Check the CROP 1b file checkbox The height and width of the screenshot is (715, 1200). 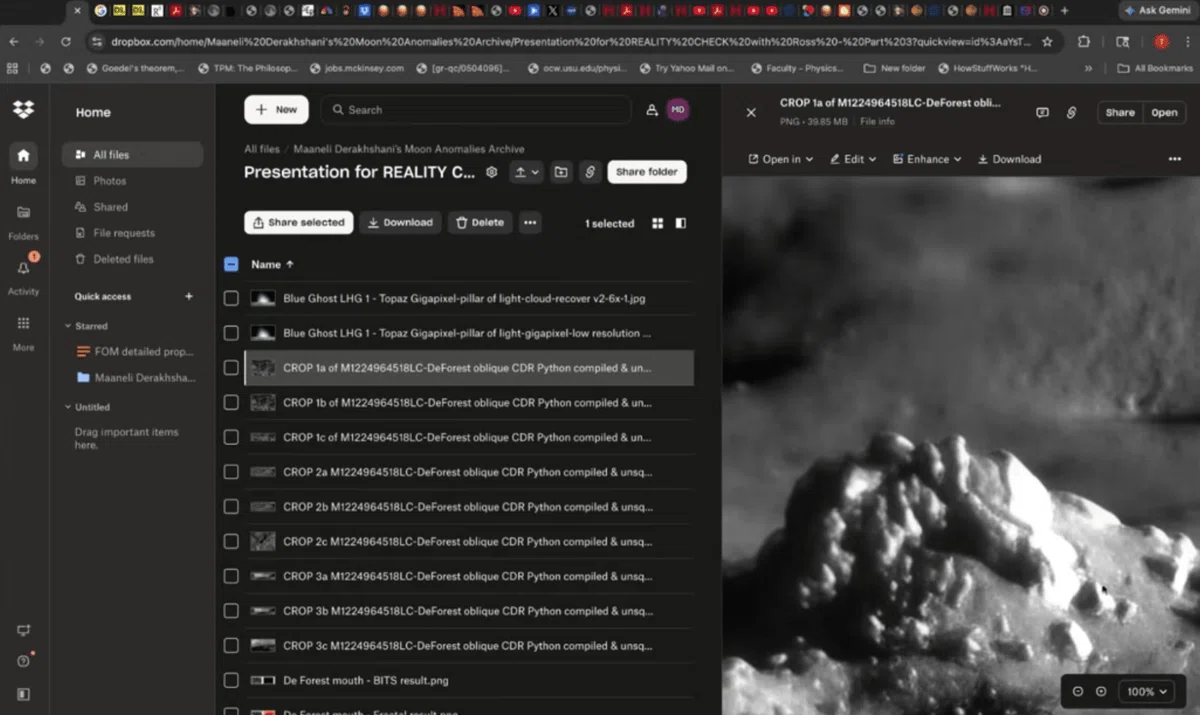tap(231, 402)
